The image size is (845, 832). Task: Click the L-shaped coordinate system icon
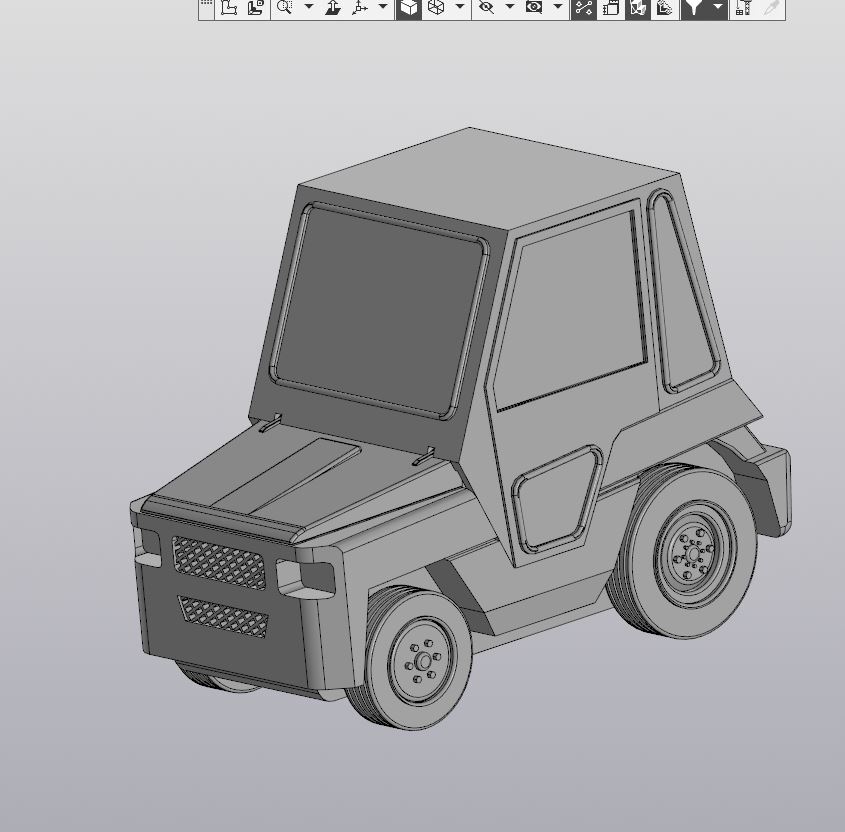click(229, 8)
